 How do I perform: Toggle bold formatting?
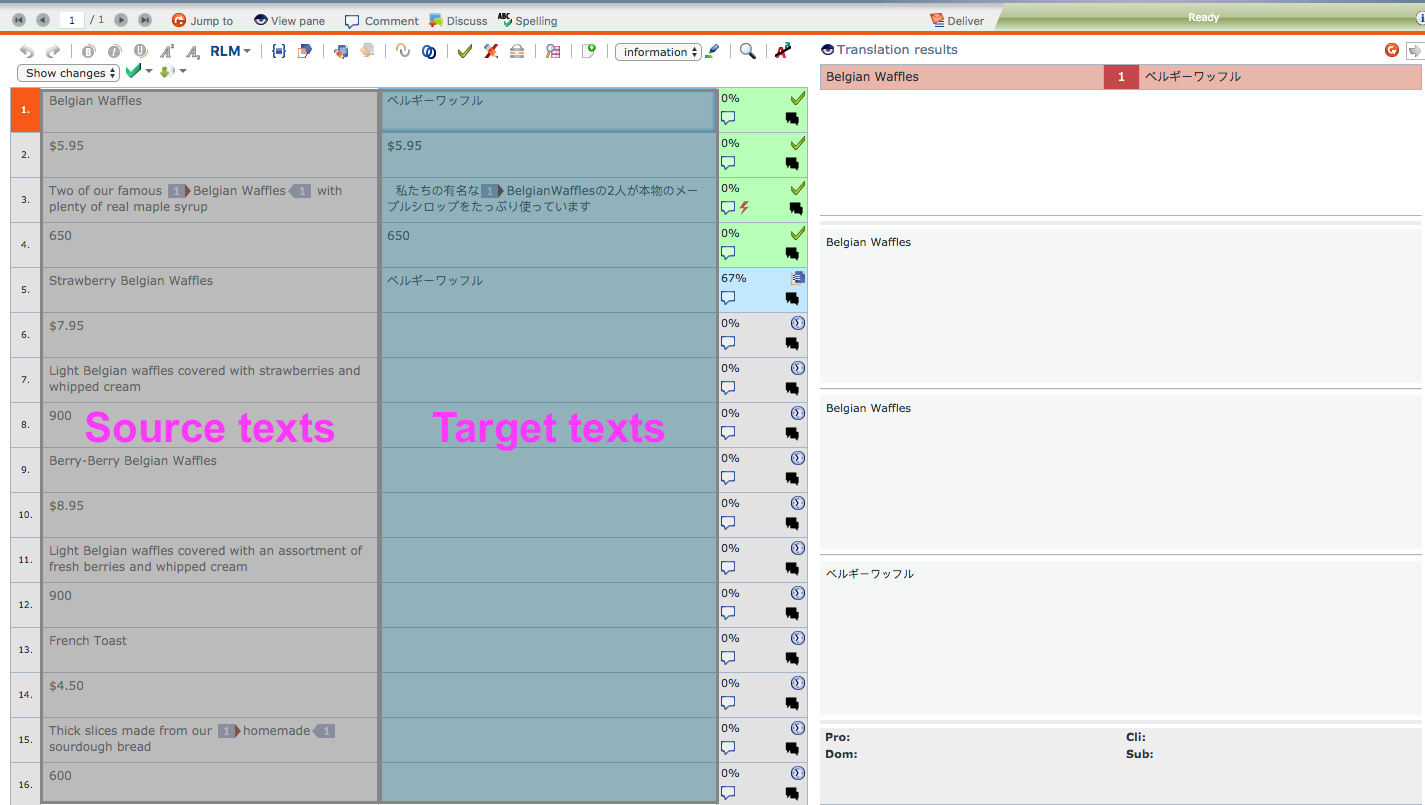click(x=88, y=51)
